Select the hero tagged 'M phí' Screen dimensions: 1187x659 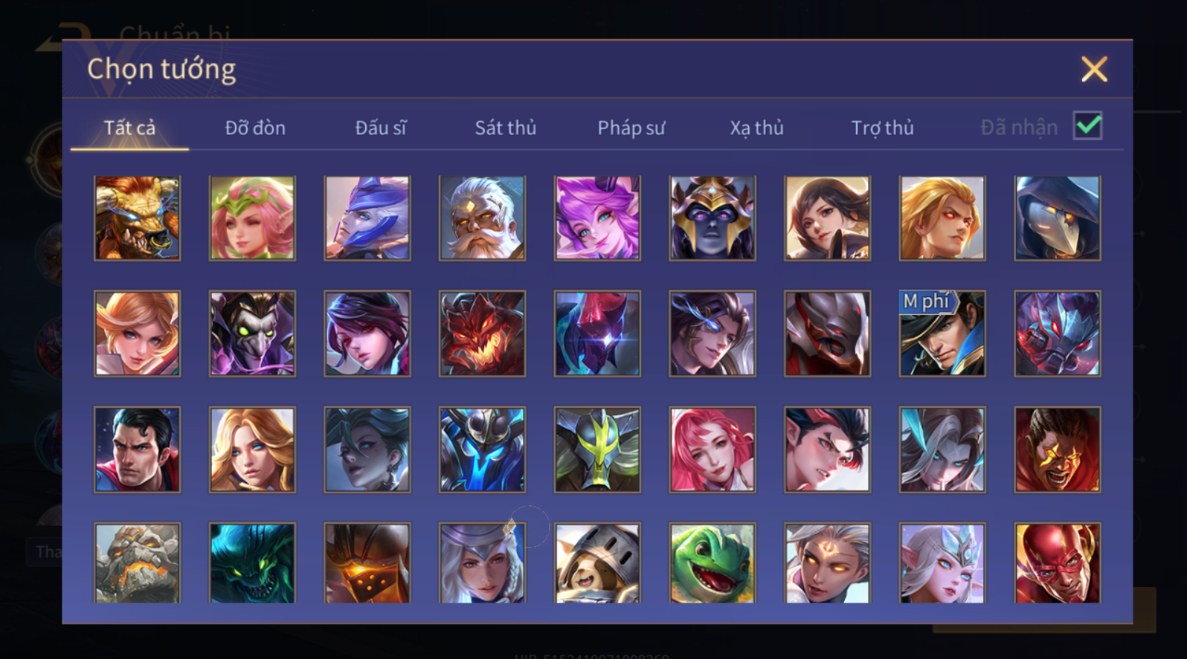942,334
